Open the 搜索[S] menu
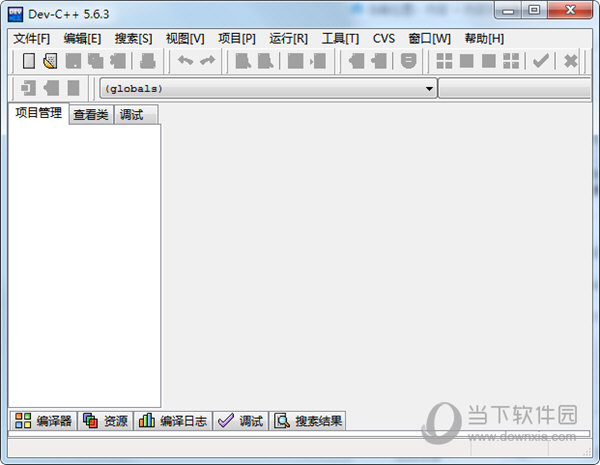This screenshot has width=600, height=465. coord(133,39)
